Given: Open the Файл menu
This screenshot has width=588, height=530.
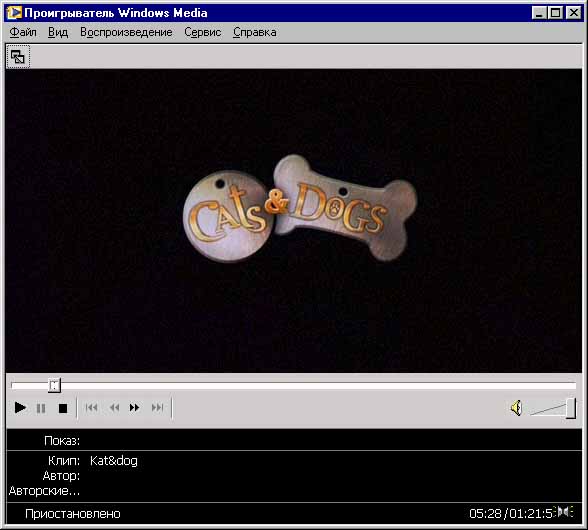Looking at the screenshot, I should pos(23,32).
